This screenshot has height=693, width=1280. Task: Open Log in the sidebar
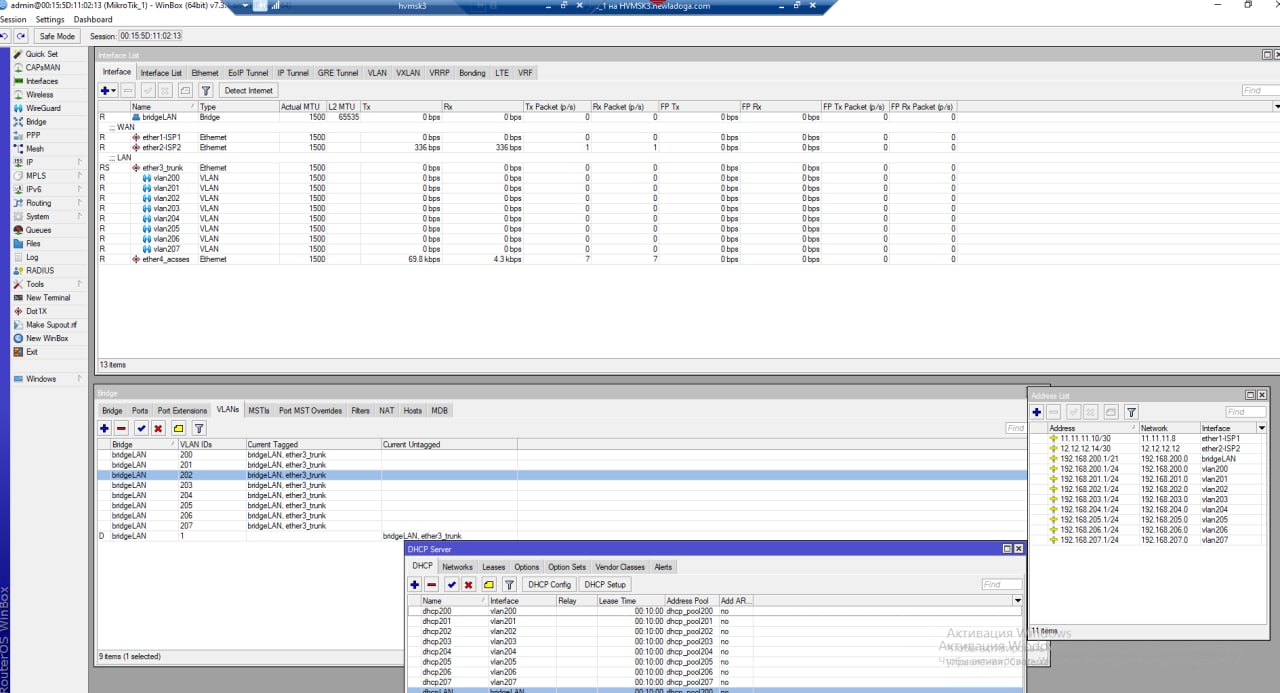pyautogui.click(x=32, y=257)
